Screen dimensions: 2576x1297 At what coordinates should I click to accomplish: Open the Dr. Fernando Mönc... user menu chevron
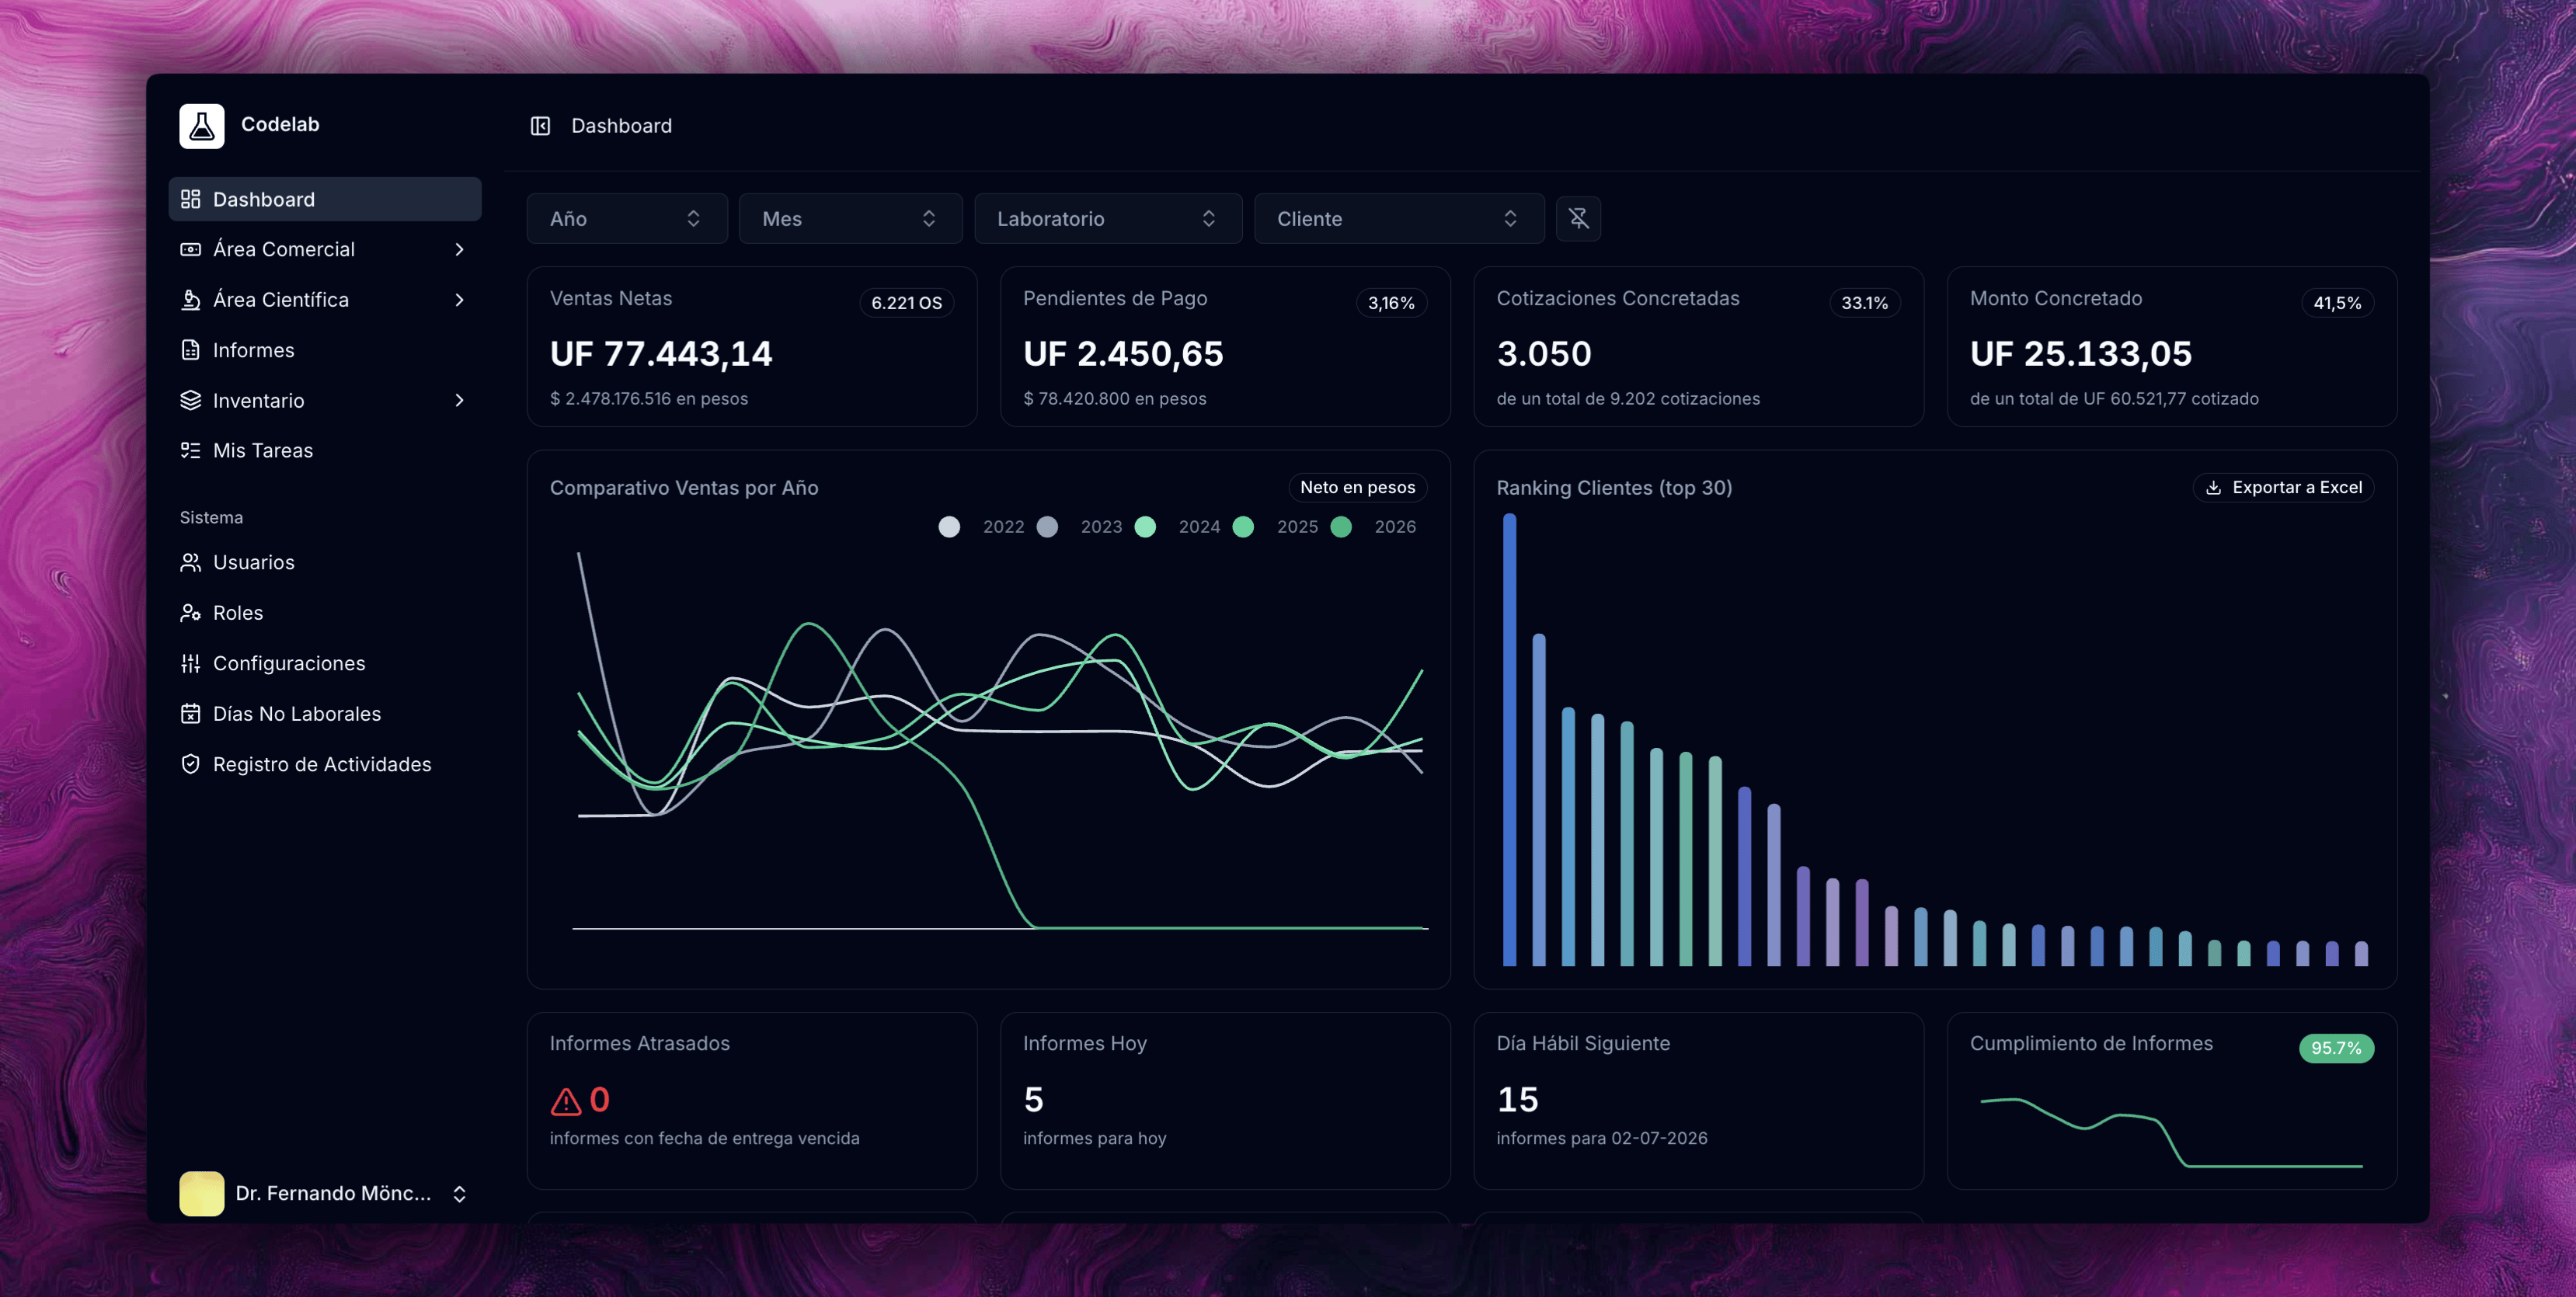pyautogui.click(x=459, y=1193)
